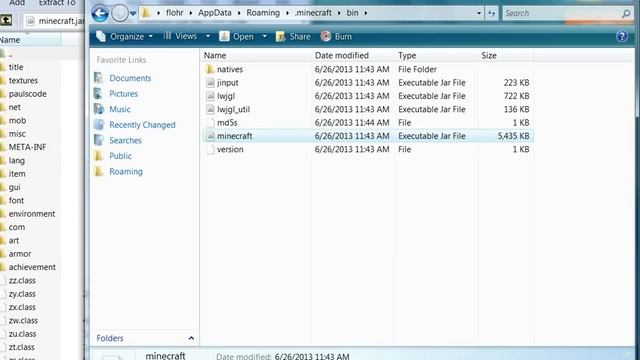The height and width of the screenshot is (360, 640).
Task: Click the up-folder icon in archive window
Action: click(6, 20)
